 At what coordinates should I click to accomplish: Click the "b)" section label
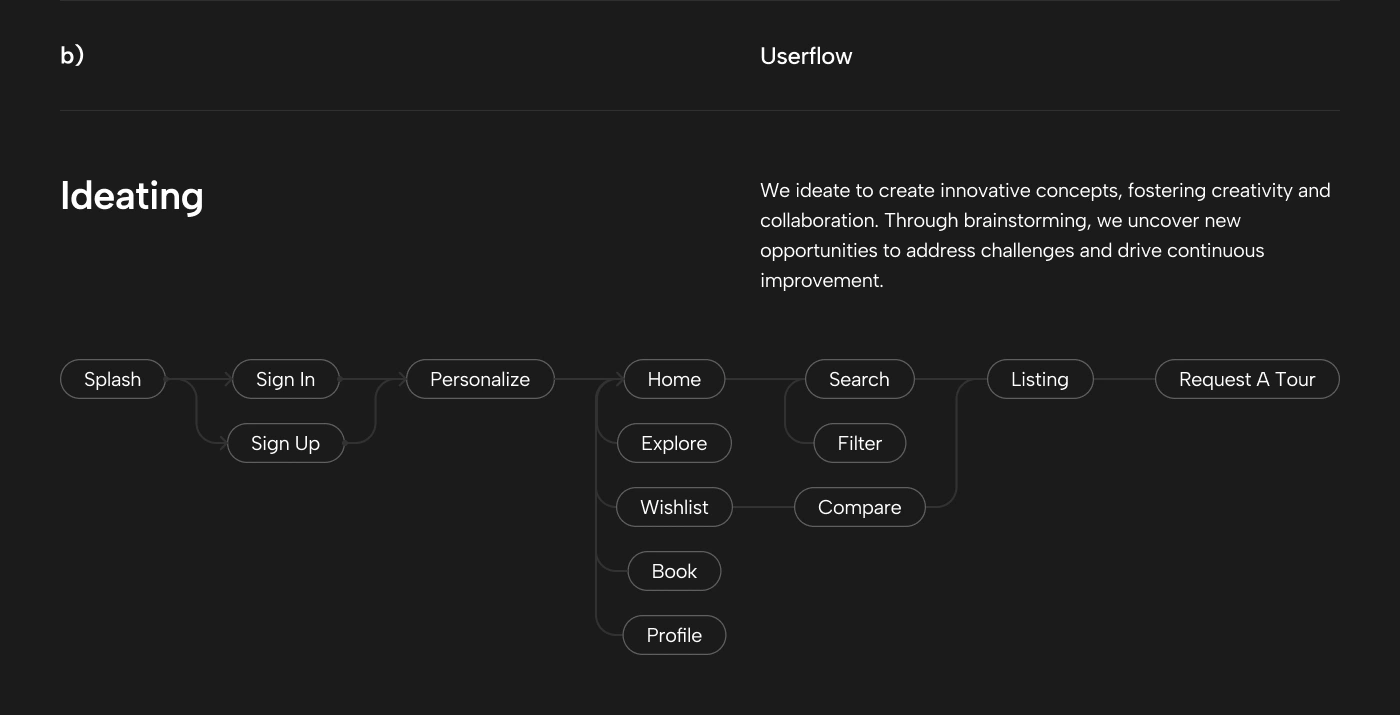tap(72, 56)
